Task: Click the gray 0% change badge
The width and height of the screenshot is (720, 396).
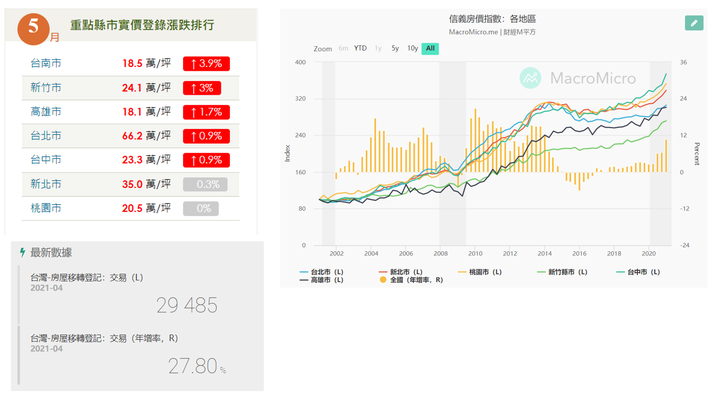Action: tap(201, 209)
